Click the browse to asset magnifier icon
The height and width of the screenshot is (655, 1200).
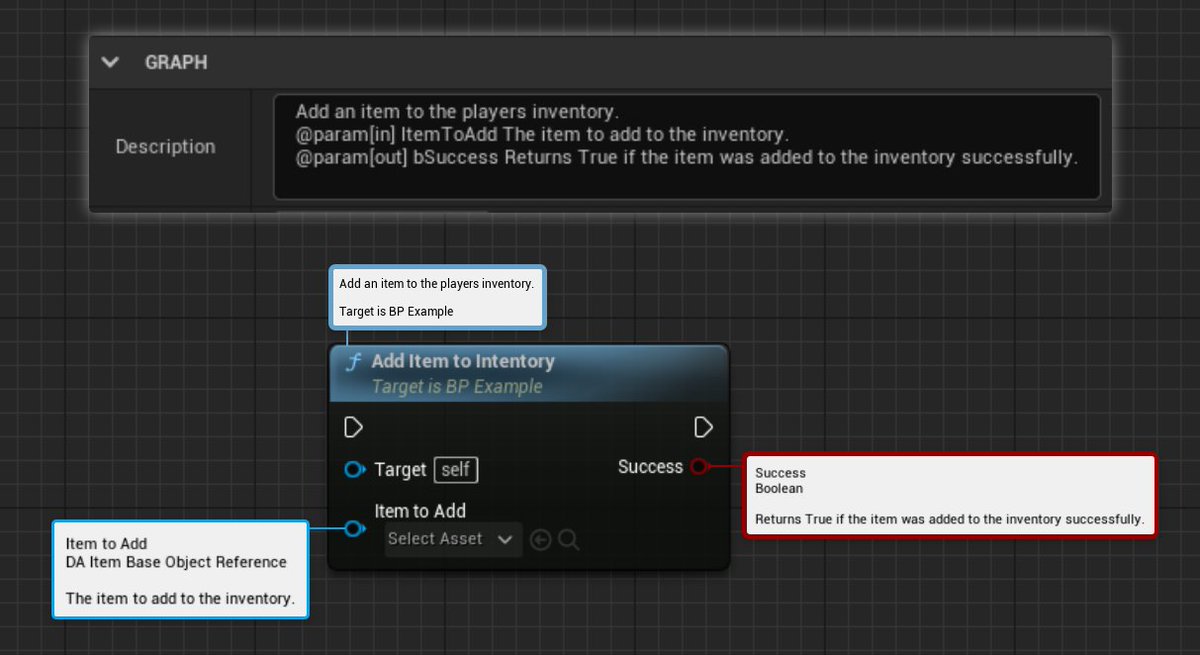pos(569,540)
